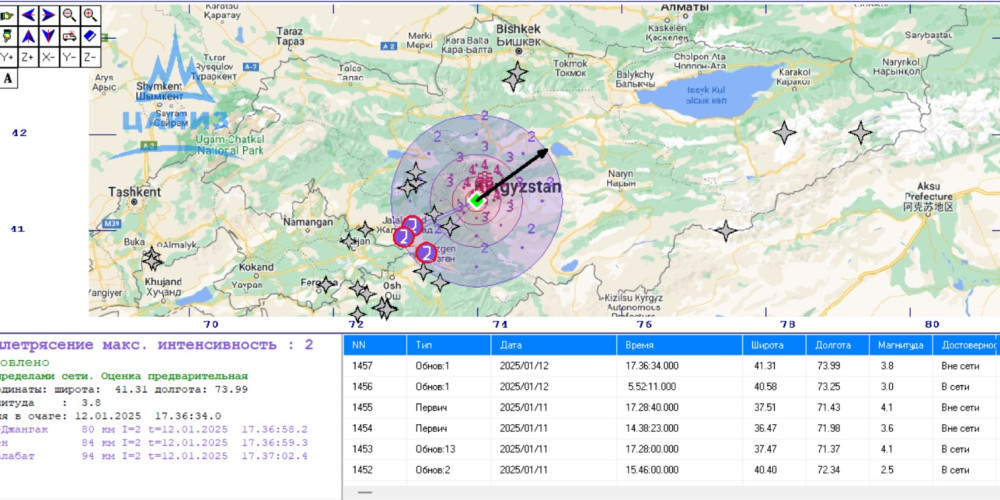Click the zoom out magnifier icon
This screenshot has height=500, width=1000.
[70, 15]
